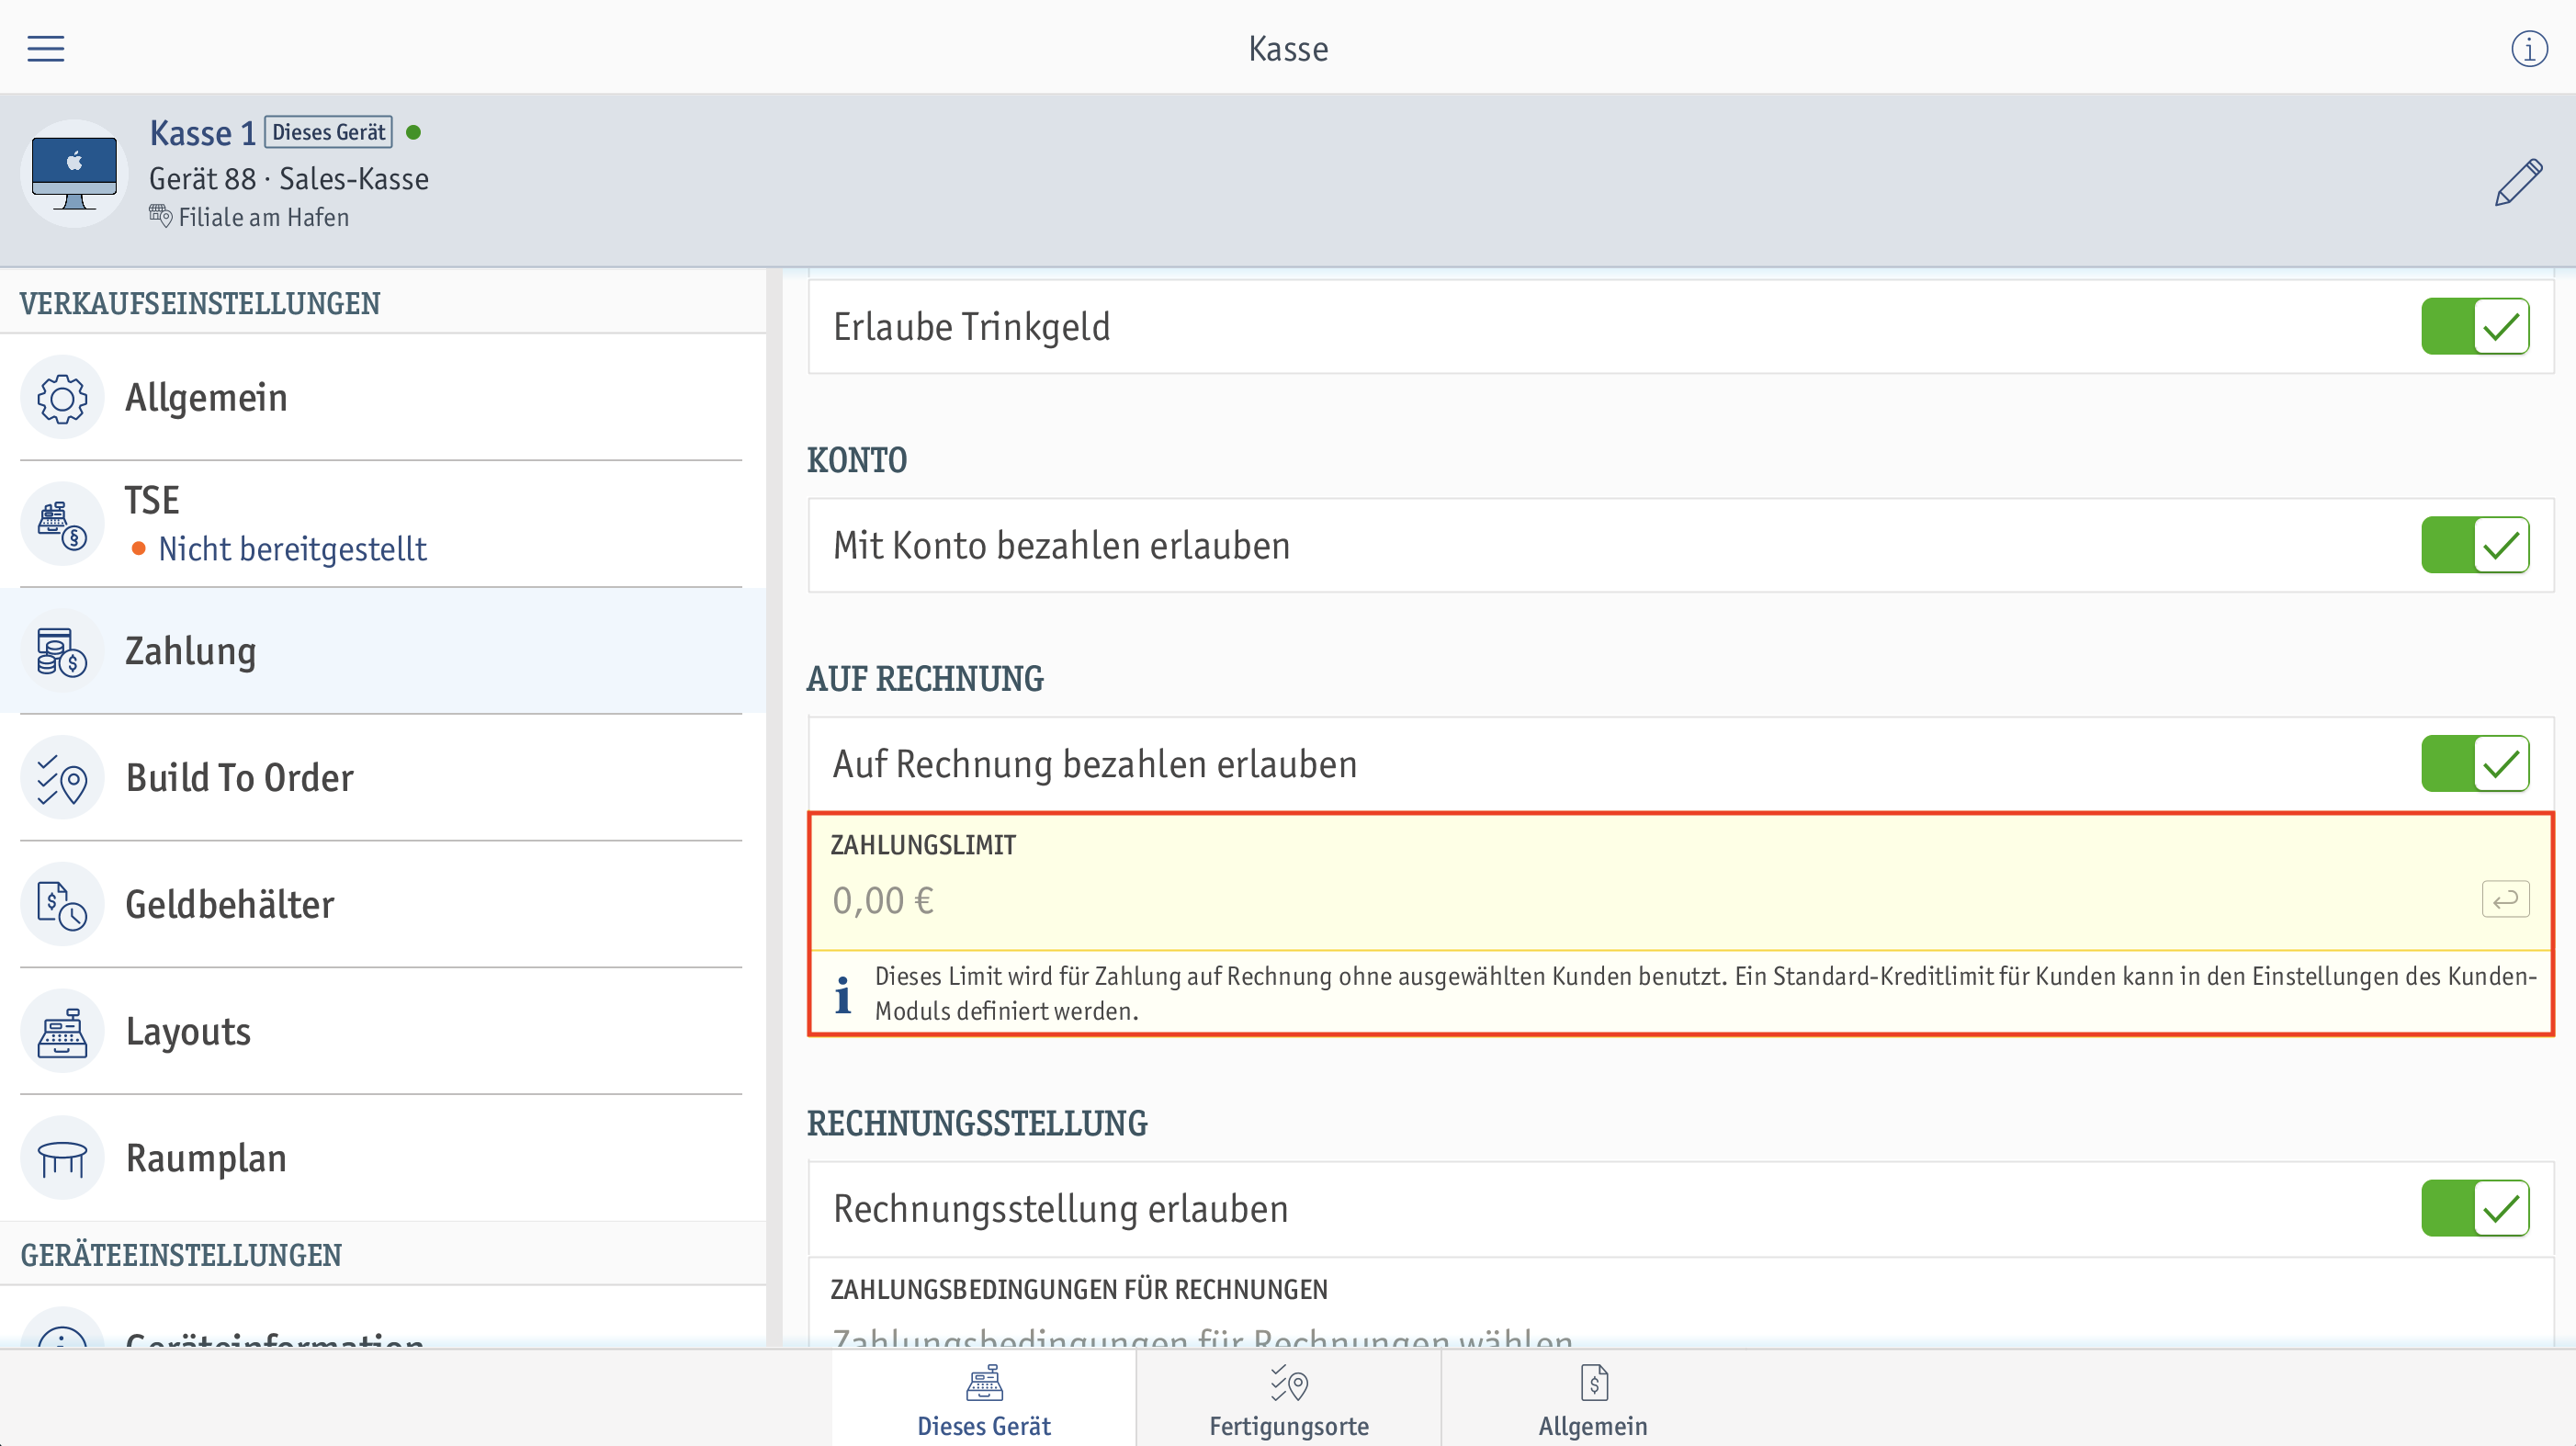The image size is (2576, 1446).
Task: Click the TSE cash register icon
Action: click(62, 524)
